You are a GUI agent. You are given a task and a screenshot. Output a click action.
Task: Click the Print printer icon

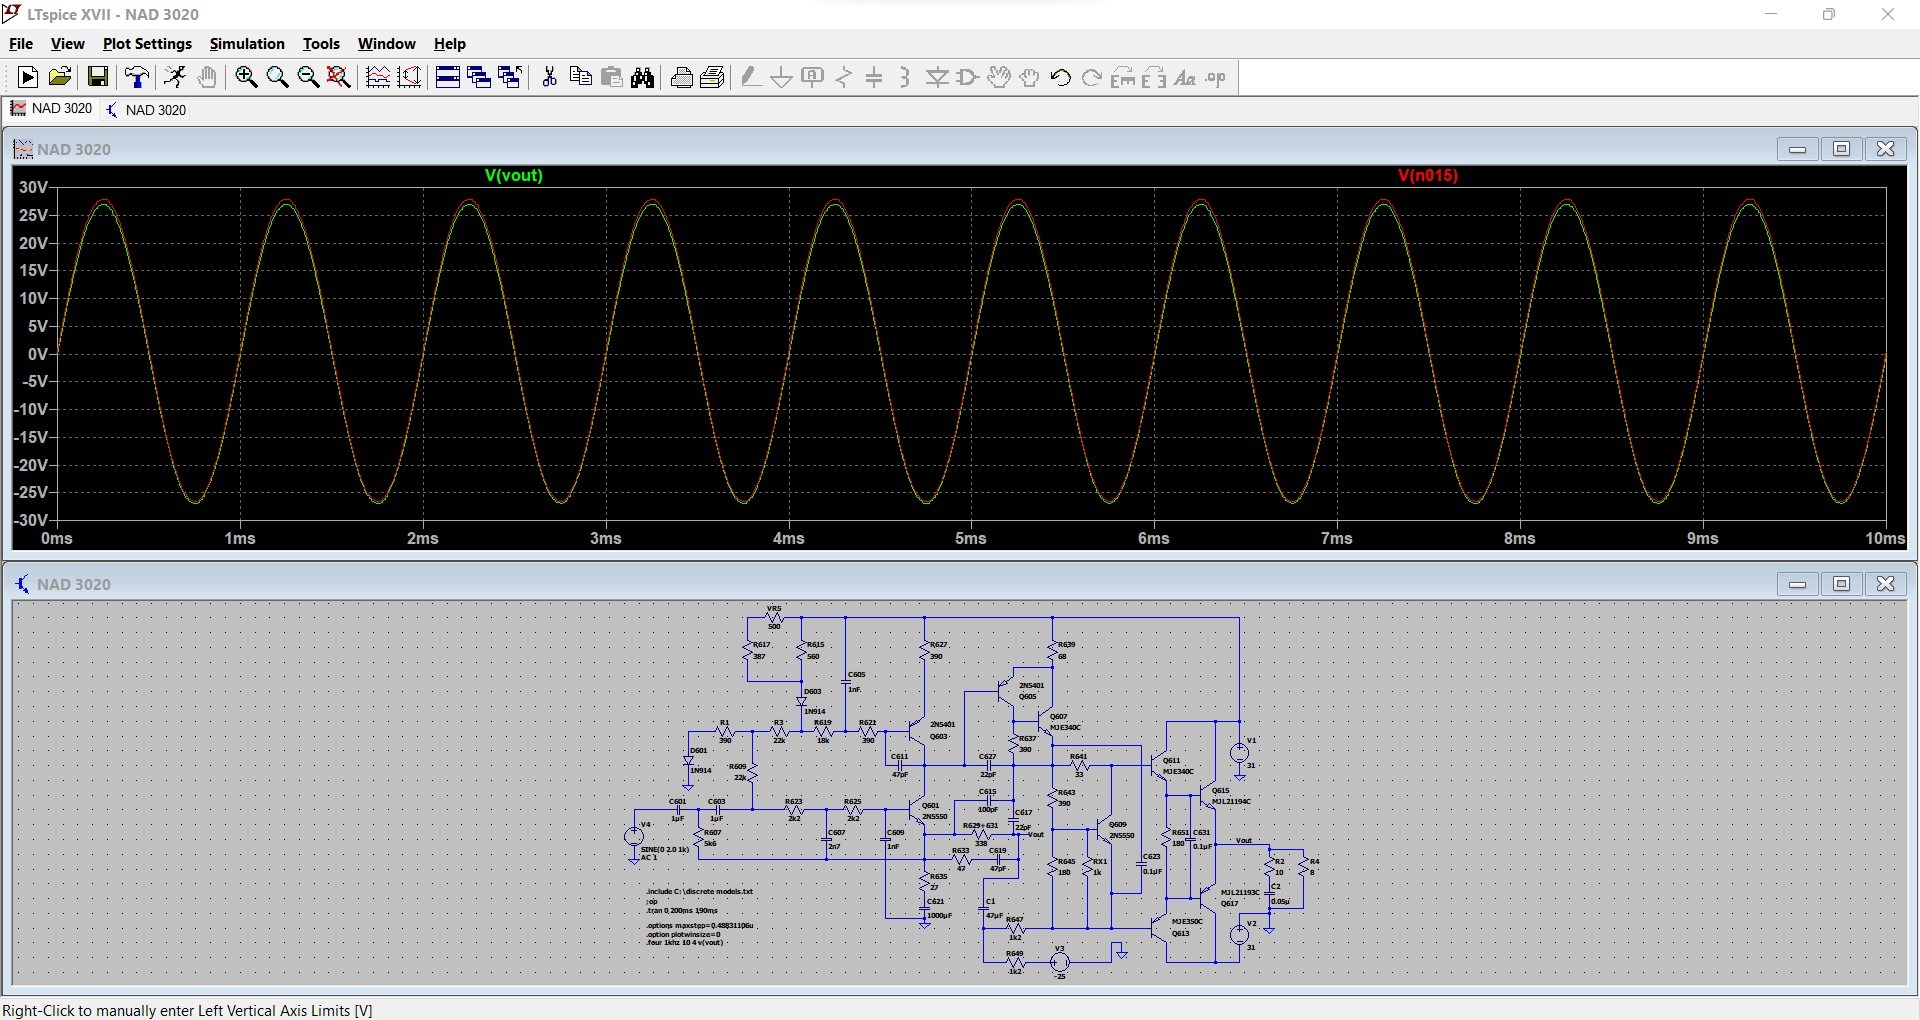click(682, 77)
